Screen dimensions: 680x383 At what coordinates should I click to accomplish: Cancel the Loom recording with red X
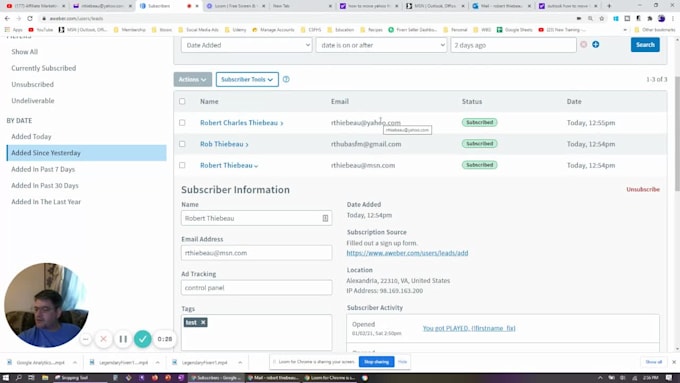[103, 339]
